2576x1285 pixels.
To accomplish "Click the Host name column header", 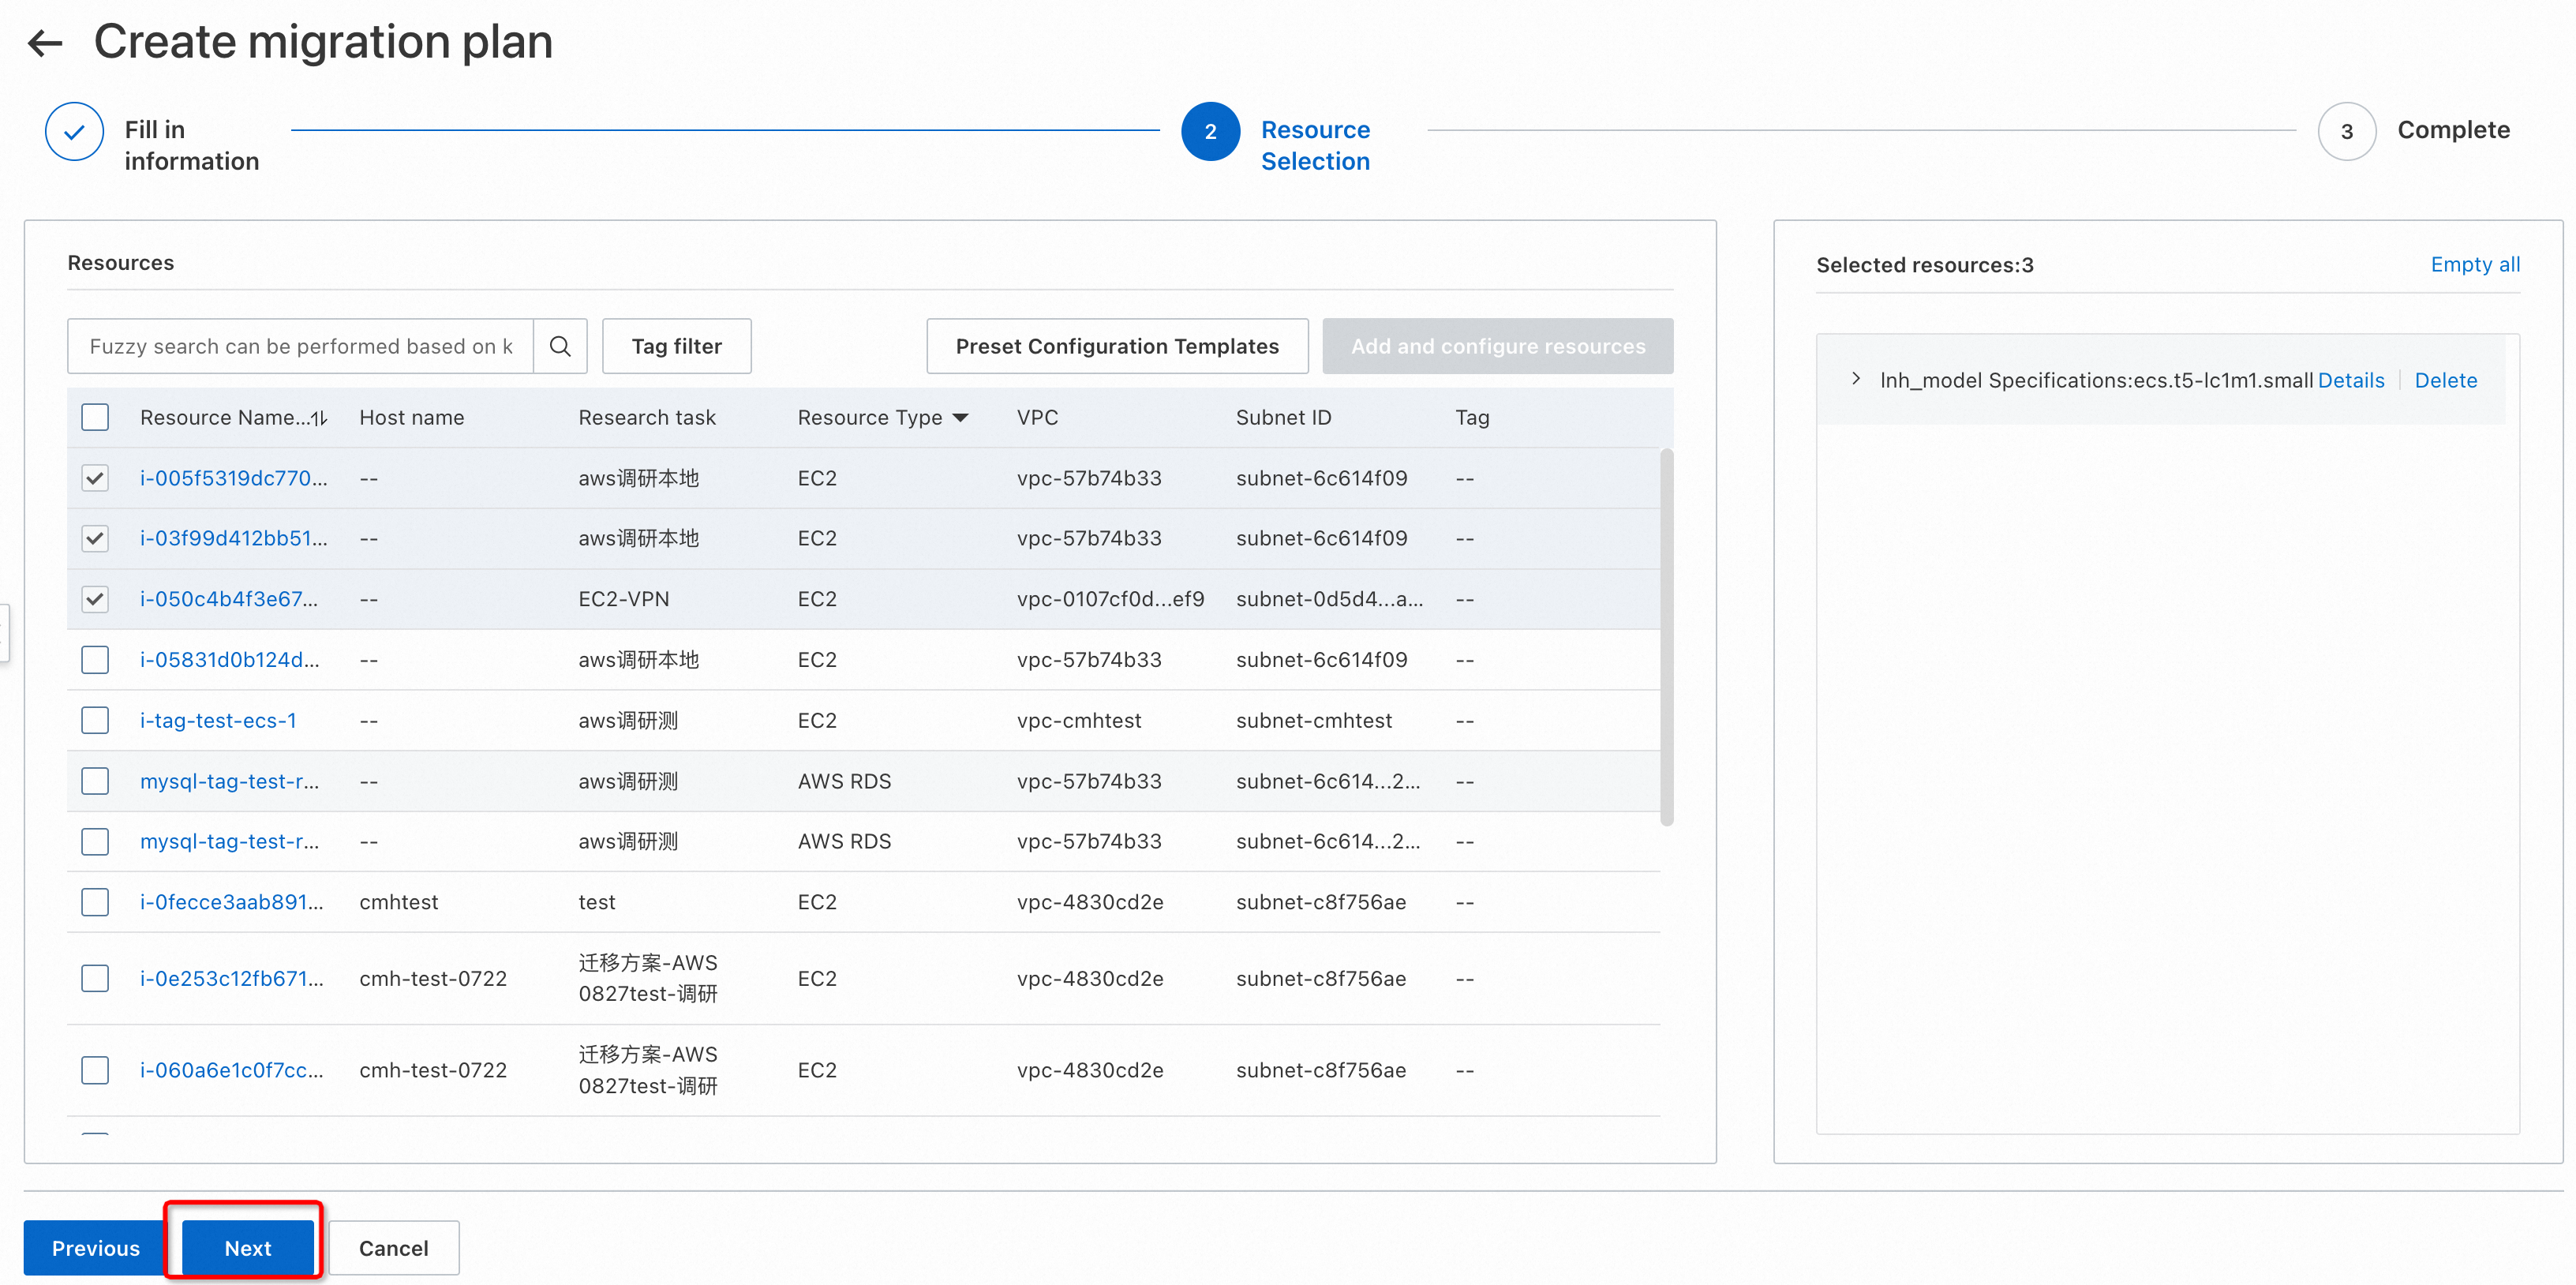I will [x=412, y=418].
